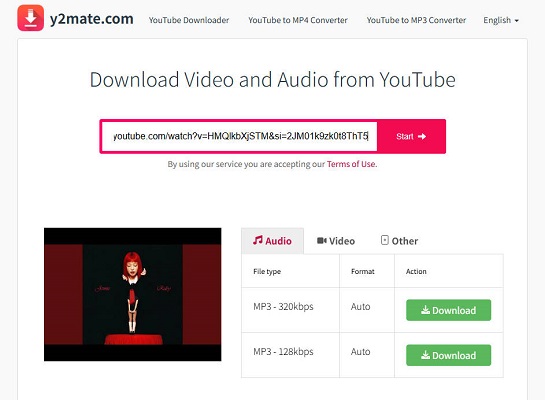Switch to the Video tab
Screen dimensions: 545x400
[x=336, y=241]
